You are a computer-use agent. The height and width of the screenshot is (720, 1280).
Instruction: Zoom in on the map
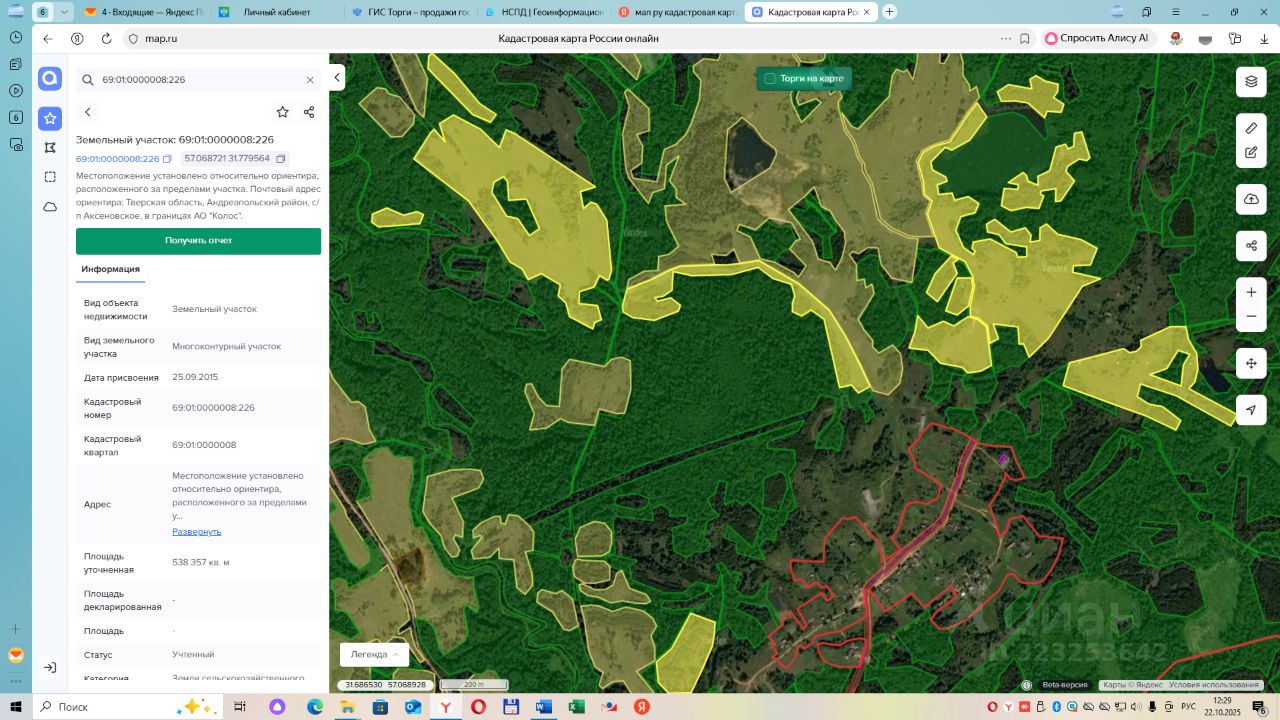click(1251, 292)
